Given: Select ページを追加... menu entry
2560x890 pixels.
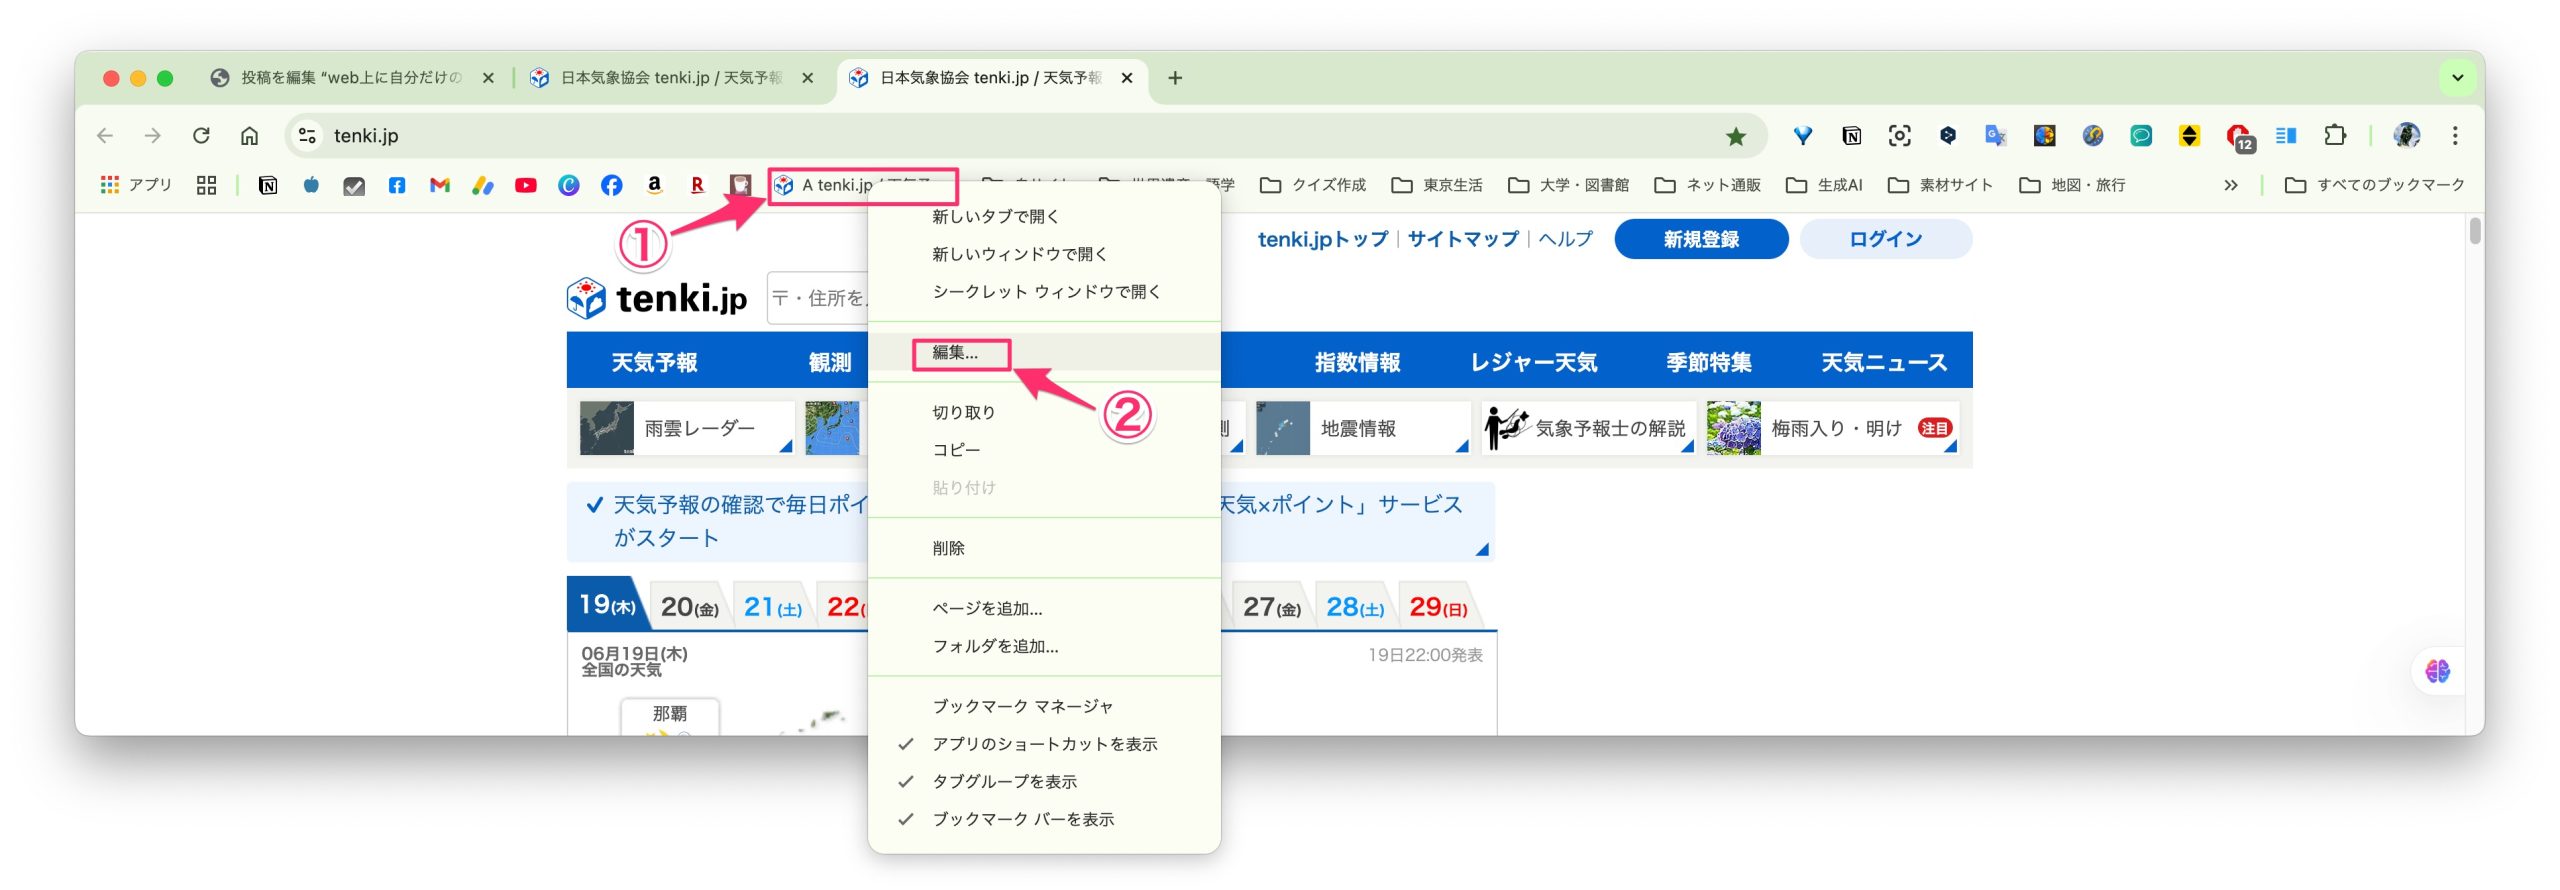Looking at the screenshot, I should coord(1044,608).
